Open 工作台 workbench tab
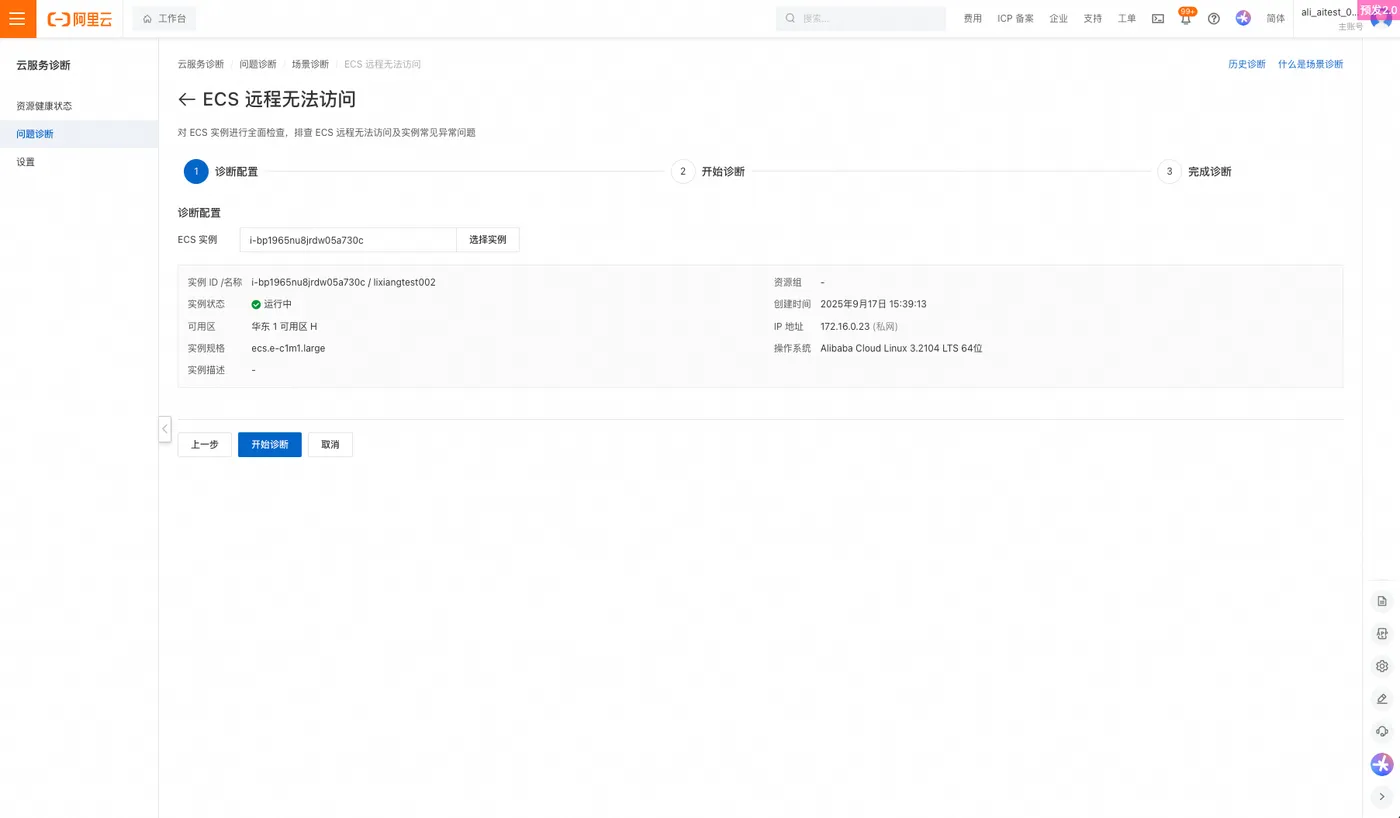This screenshot has width=1400, height=818. click(165, 19)
